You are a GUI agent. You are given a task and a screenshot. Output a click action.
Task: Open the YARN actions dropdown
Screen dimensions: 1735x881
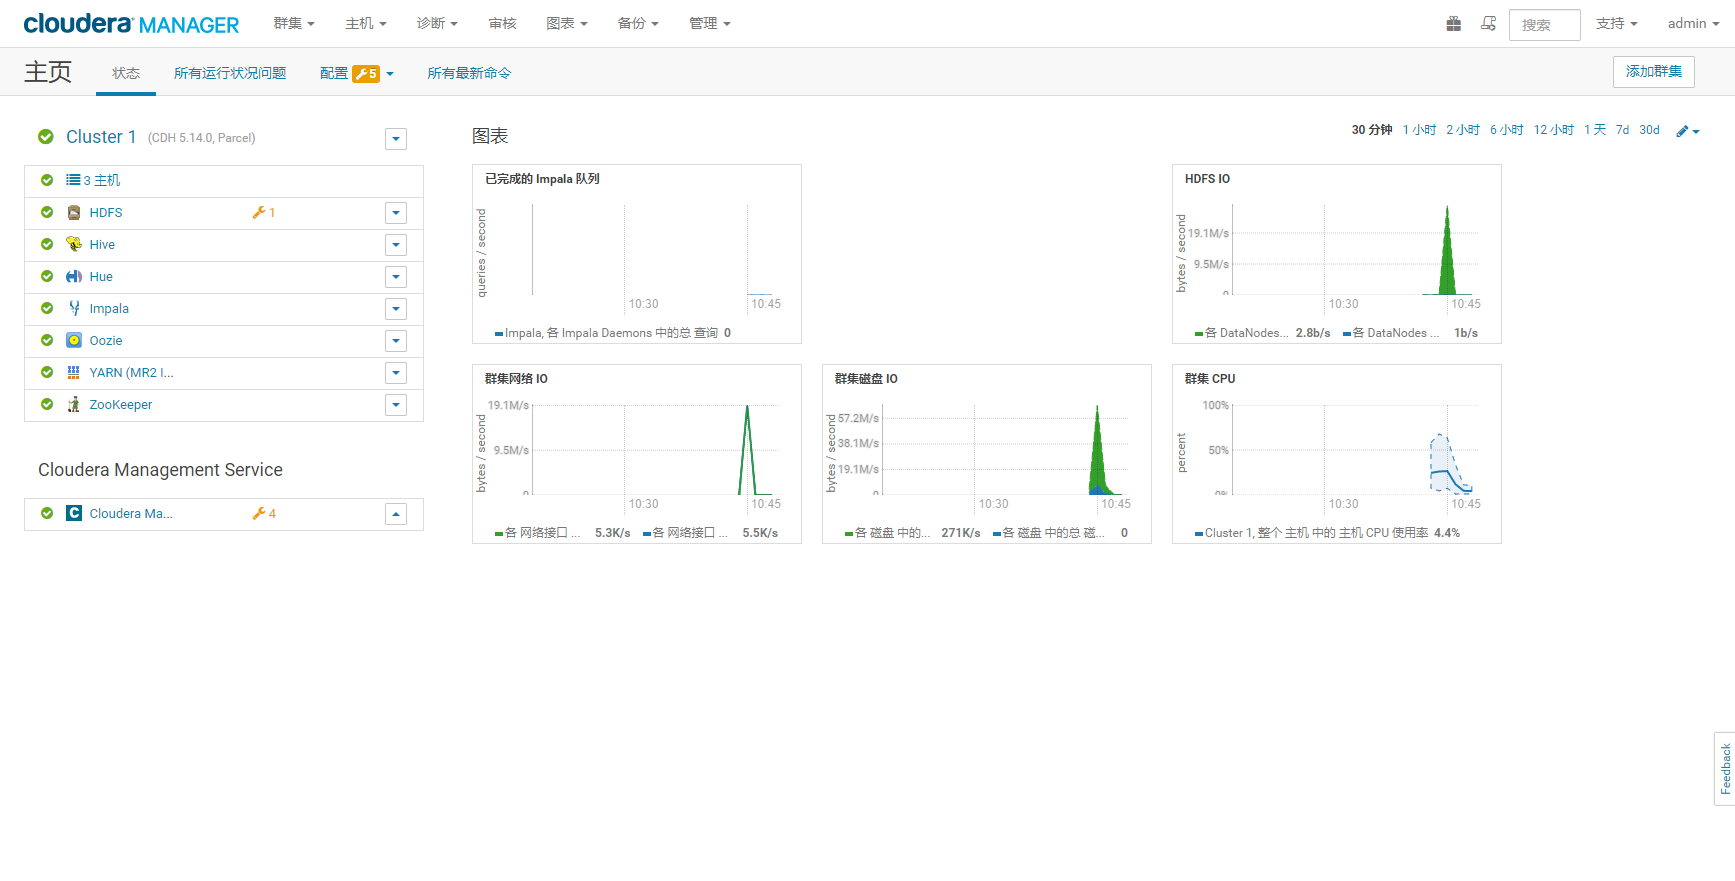[x=396, y=373]
